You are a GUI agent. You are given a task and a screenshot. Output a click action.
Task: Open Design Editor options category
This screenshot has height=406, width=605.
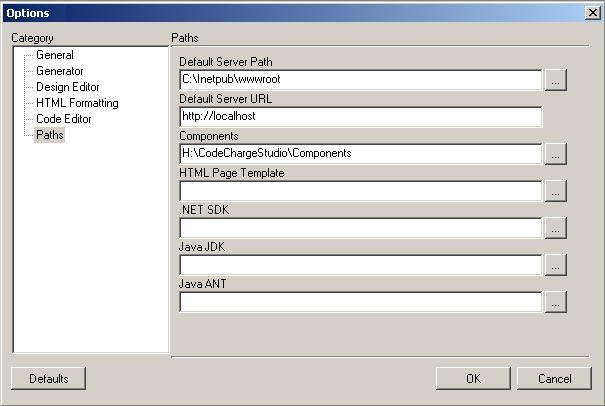point(67,88)
